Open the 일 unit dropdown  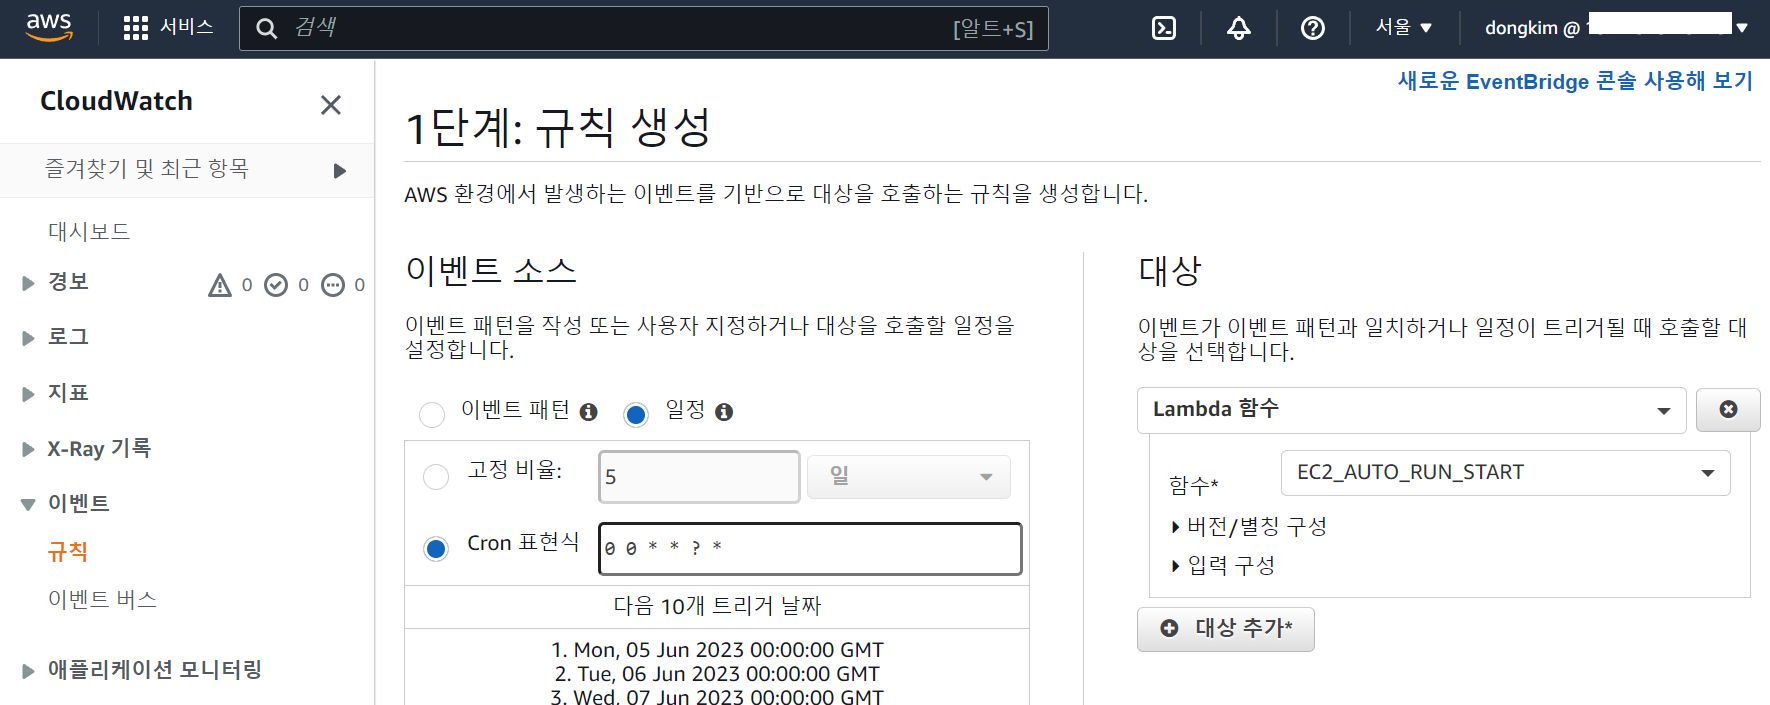pos(909,477)
